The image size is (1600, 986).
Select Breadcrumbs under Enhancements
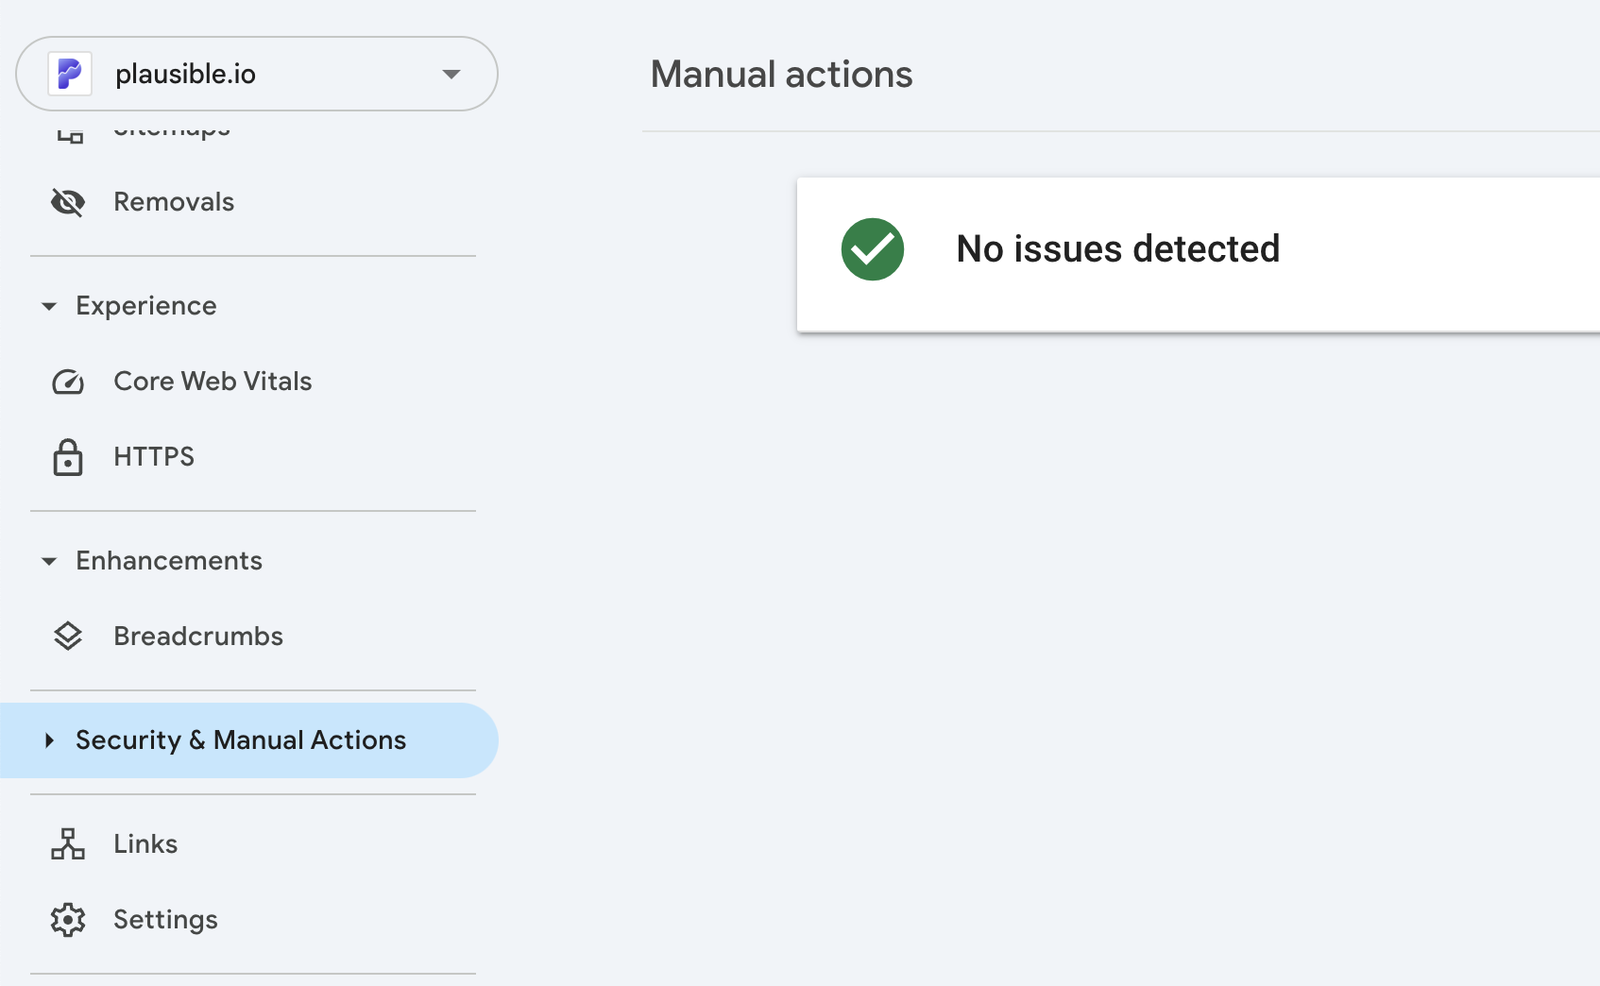point(196,635)
